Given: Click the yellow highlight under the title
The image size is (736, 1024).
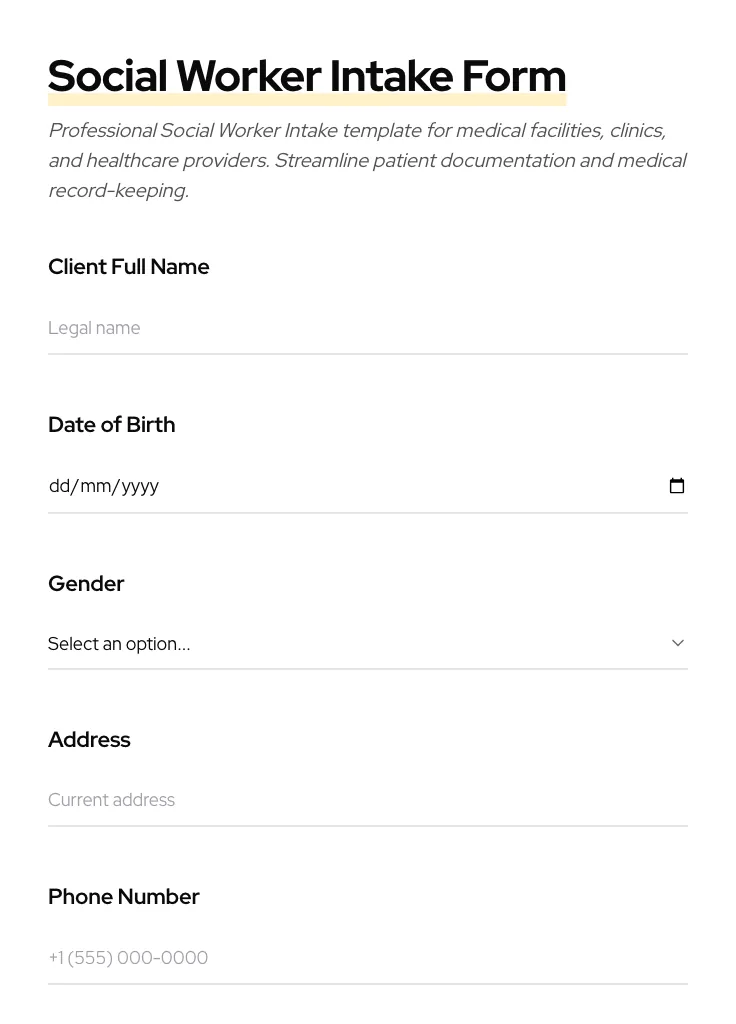Looking at the screenshot, I should coord(306,100).
